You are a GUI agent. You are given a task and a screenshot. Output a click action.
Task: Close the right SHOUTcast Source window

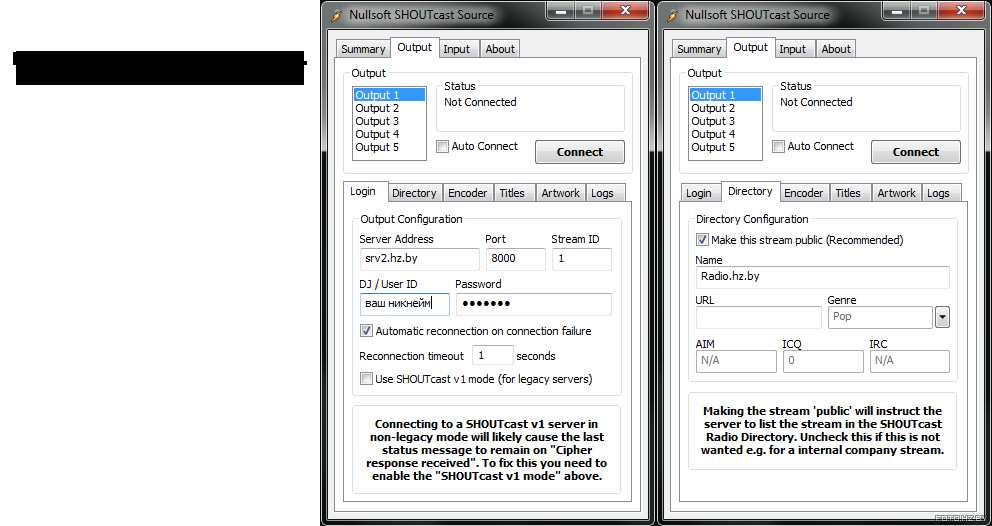[x=960, y=10]
